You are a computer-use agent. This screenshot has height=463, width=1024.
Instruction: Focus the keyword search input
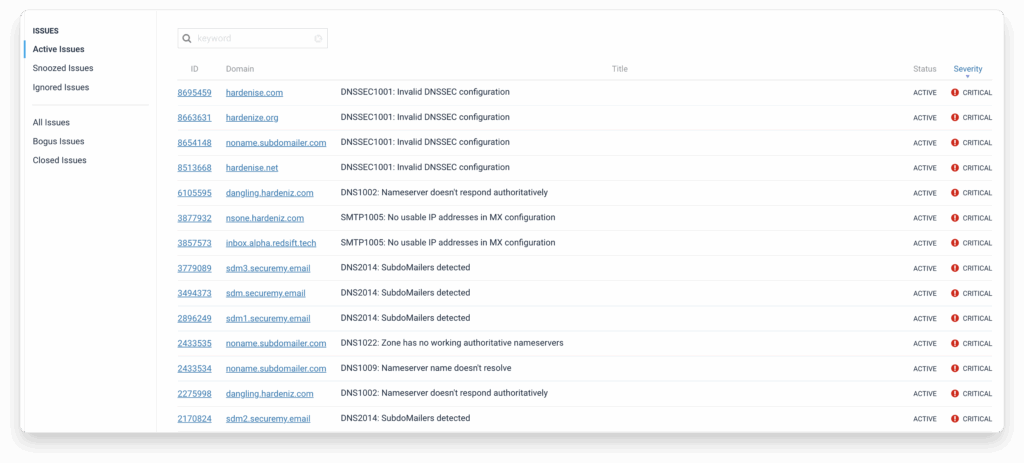250,39
